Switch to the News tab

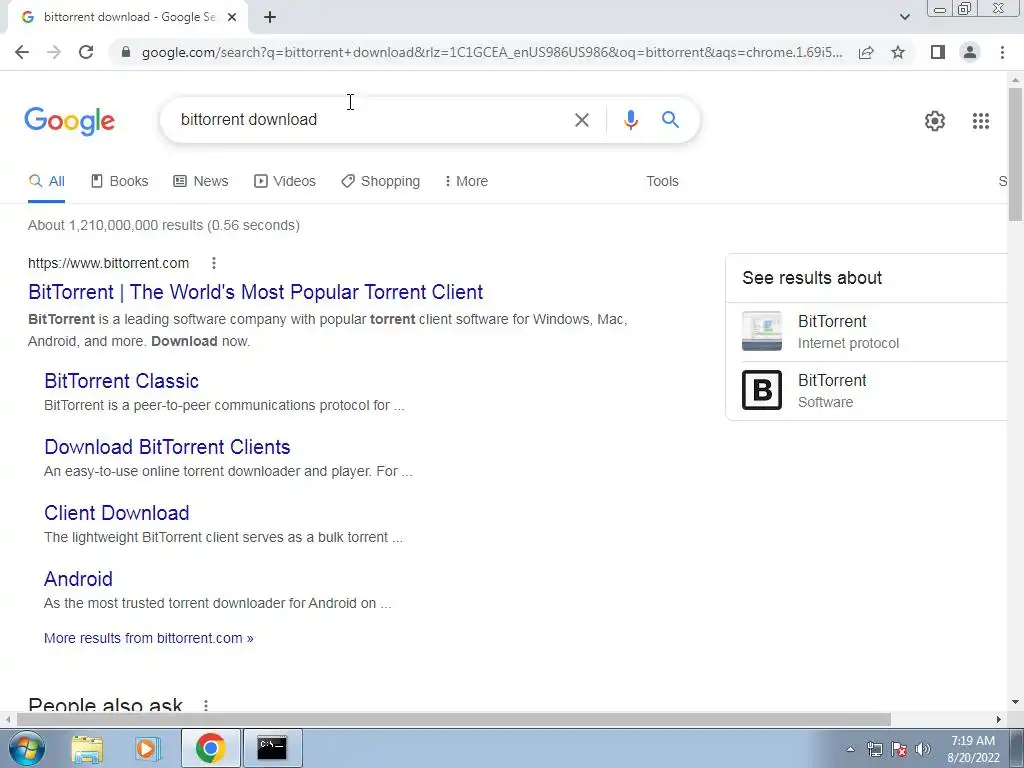point(200,181)
